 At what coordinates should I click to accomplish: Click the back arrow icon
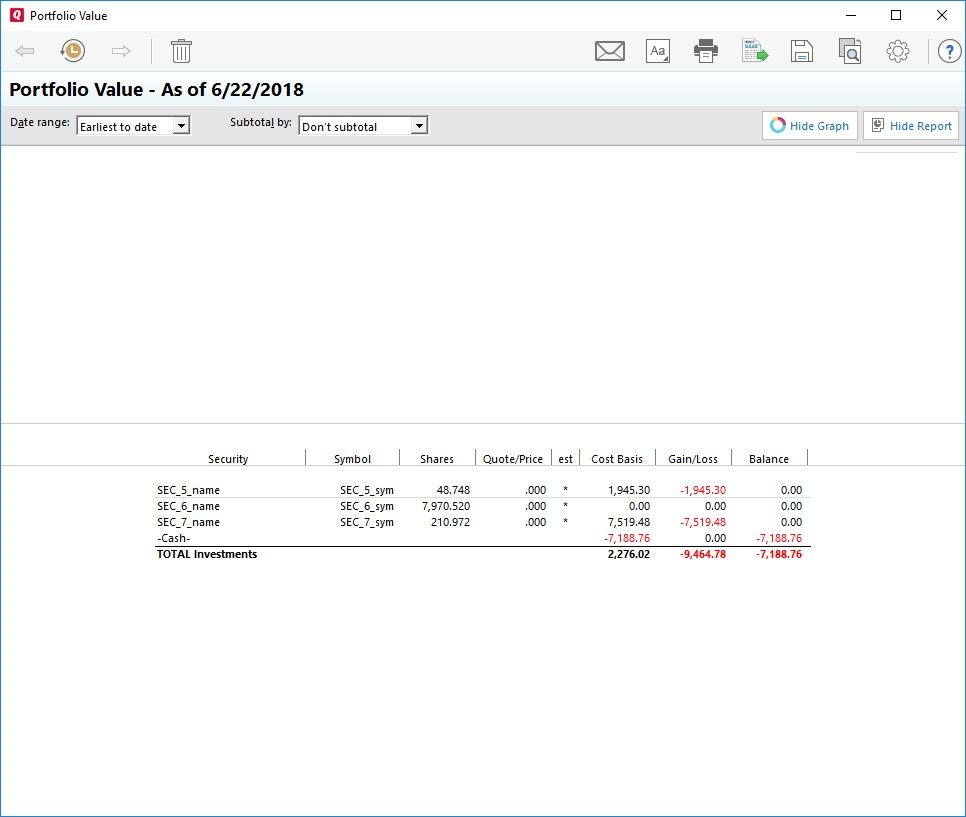[x=25, y=51]
